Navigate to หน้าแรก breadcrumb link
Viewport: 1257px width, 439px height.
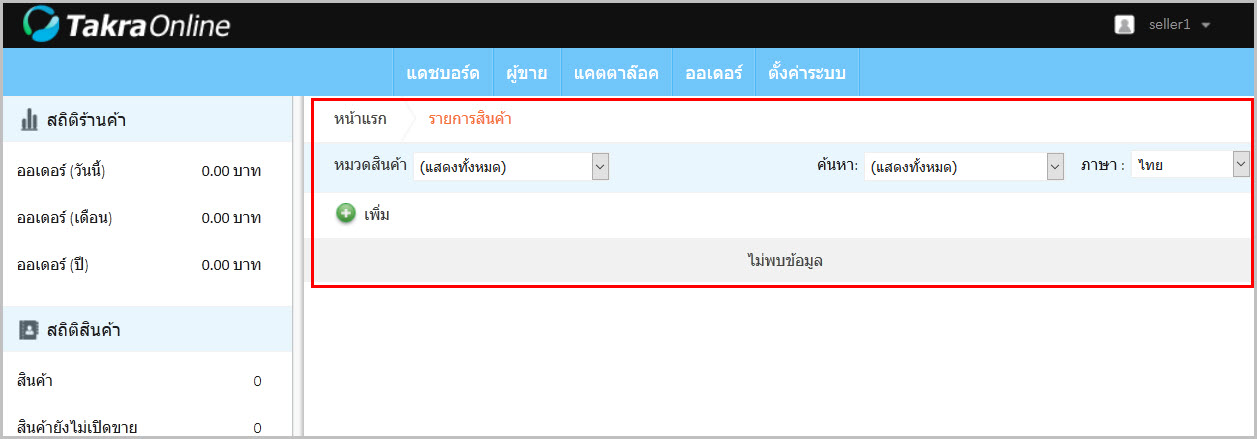pos(360,120)
